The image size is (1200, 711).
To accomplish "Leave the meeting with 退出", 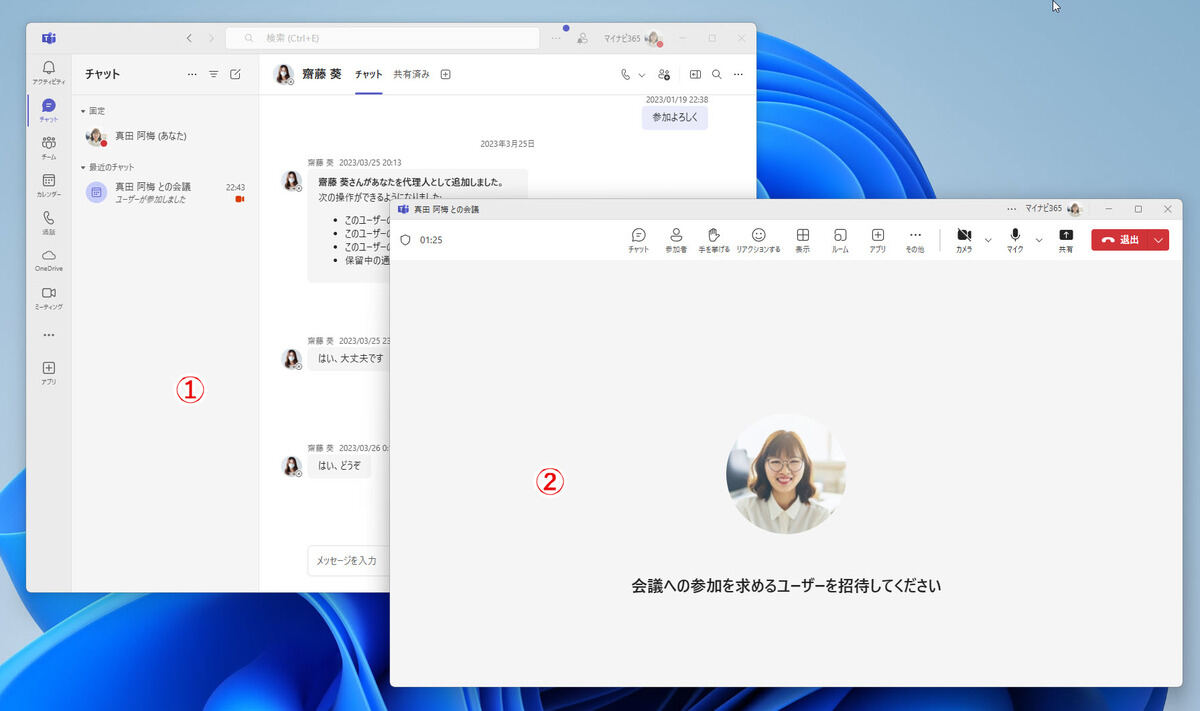I will click(1120, 240).
